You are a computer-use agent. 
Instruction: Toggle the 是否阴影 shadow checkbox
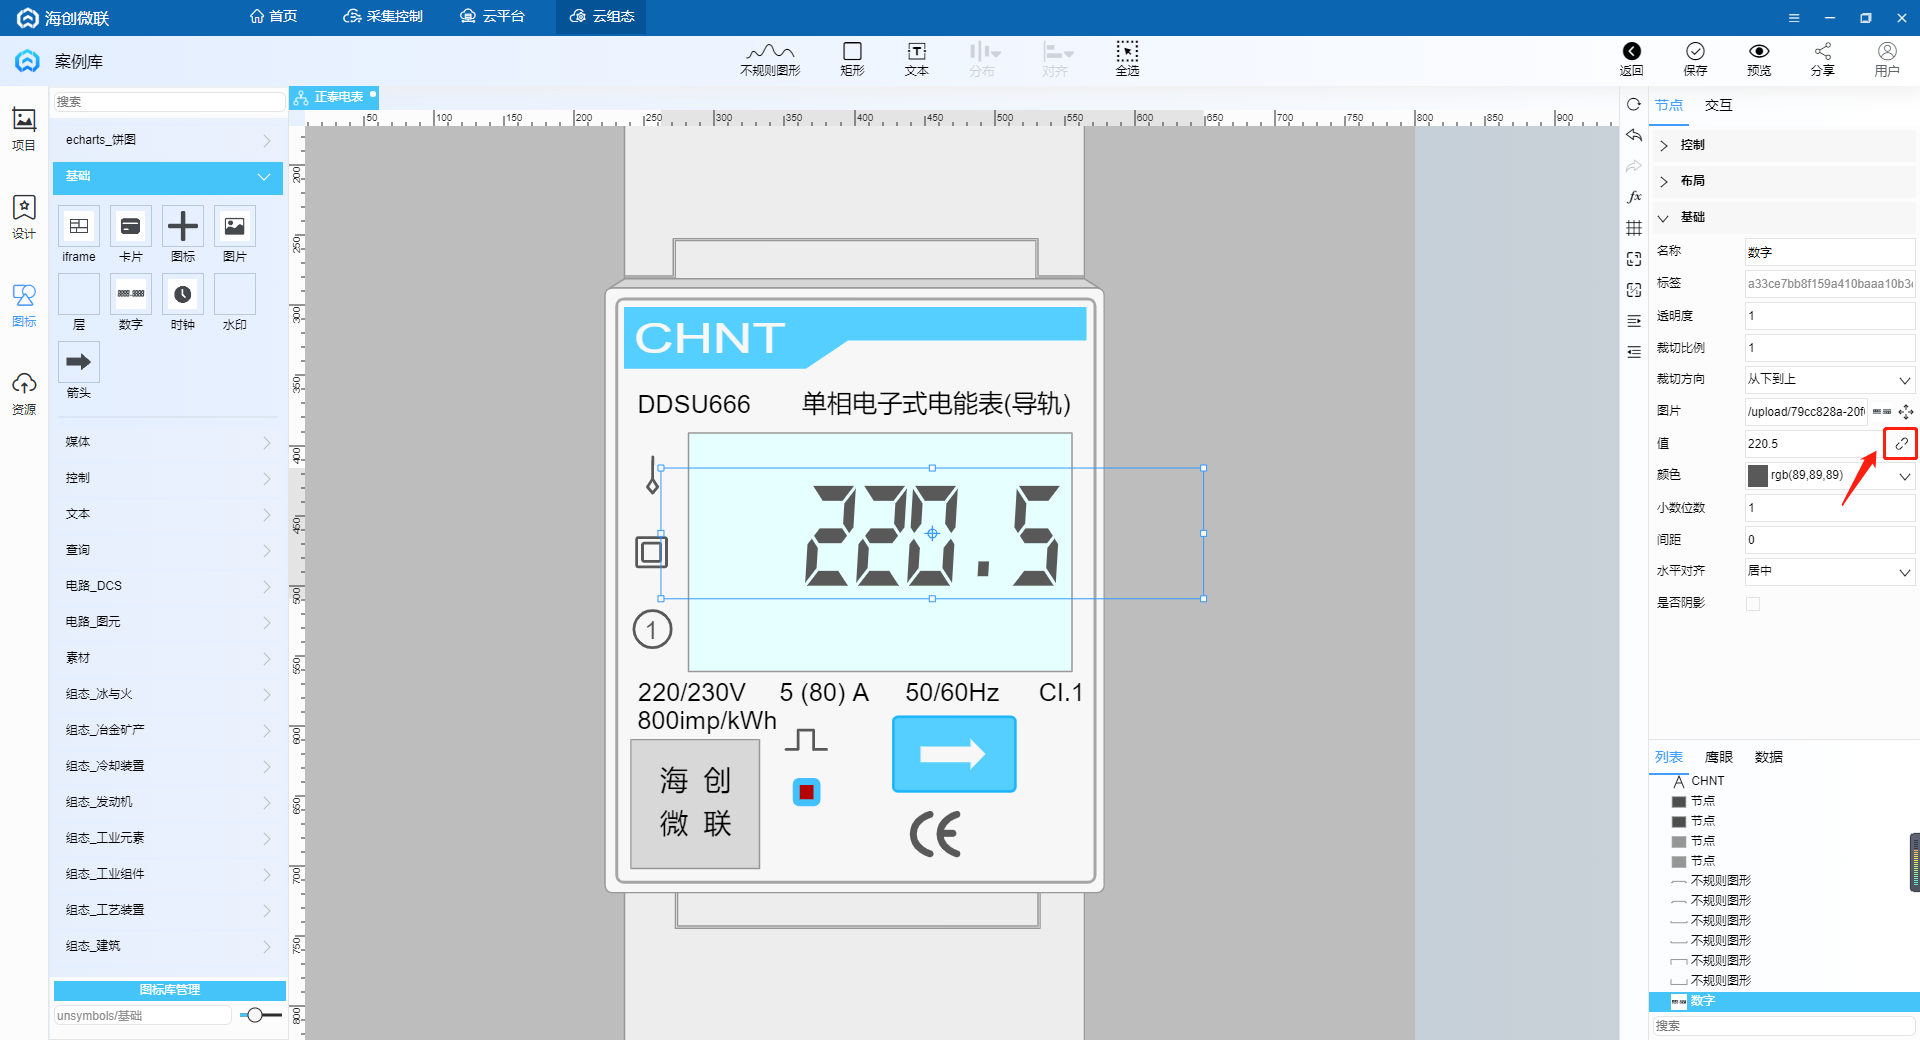(x=1753, y=603)
